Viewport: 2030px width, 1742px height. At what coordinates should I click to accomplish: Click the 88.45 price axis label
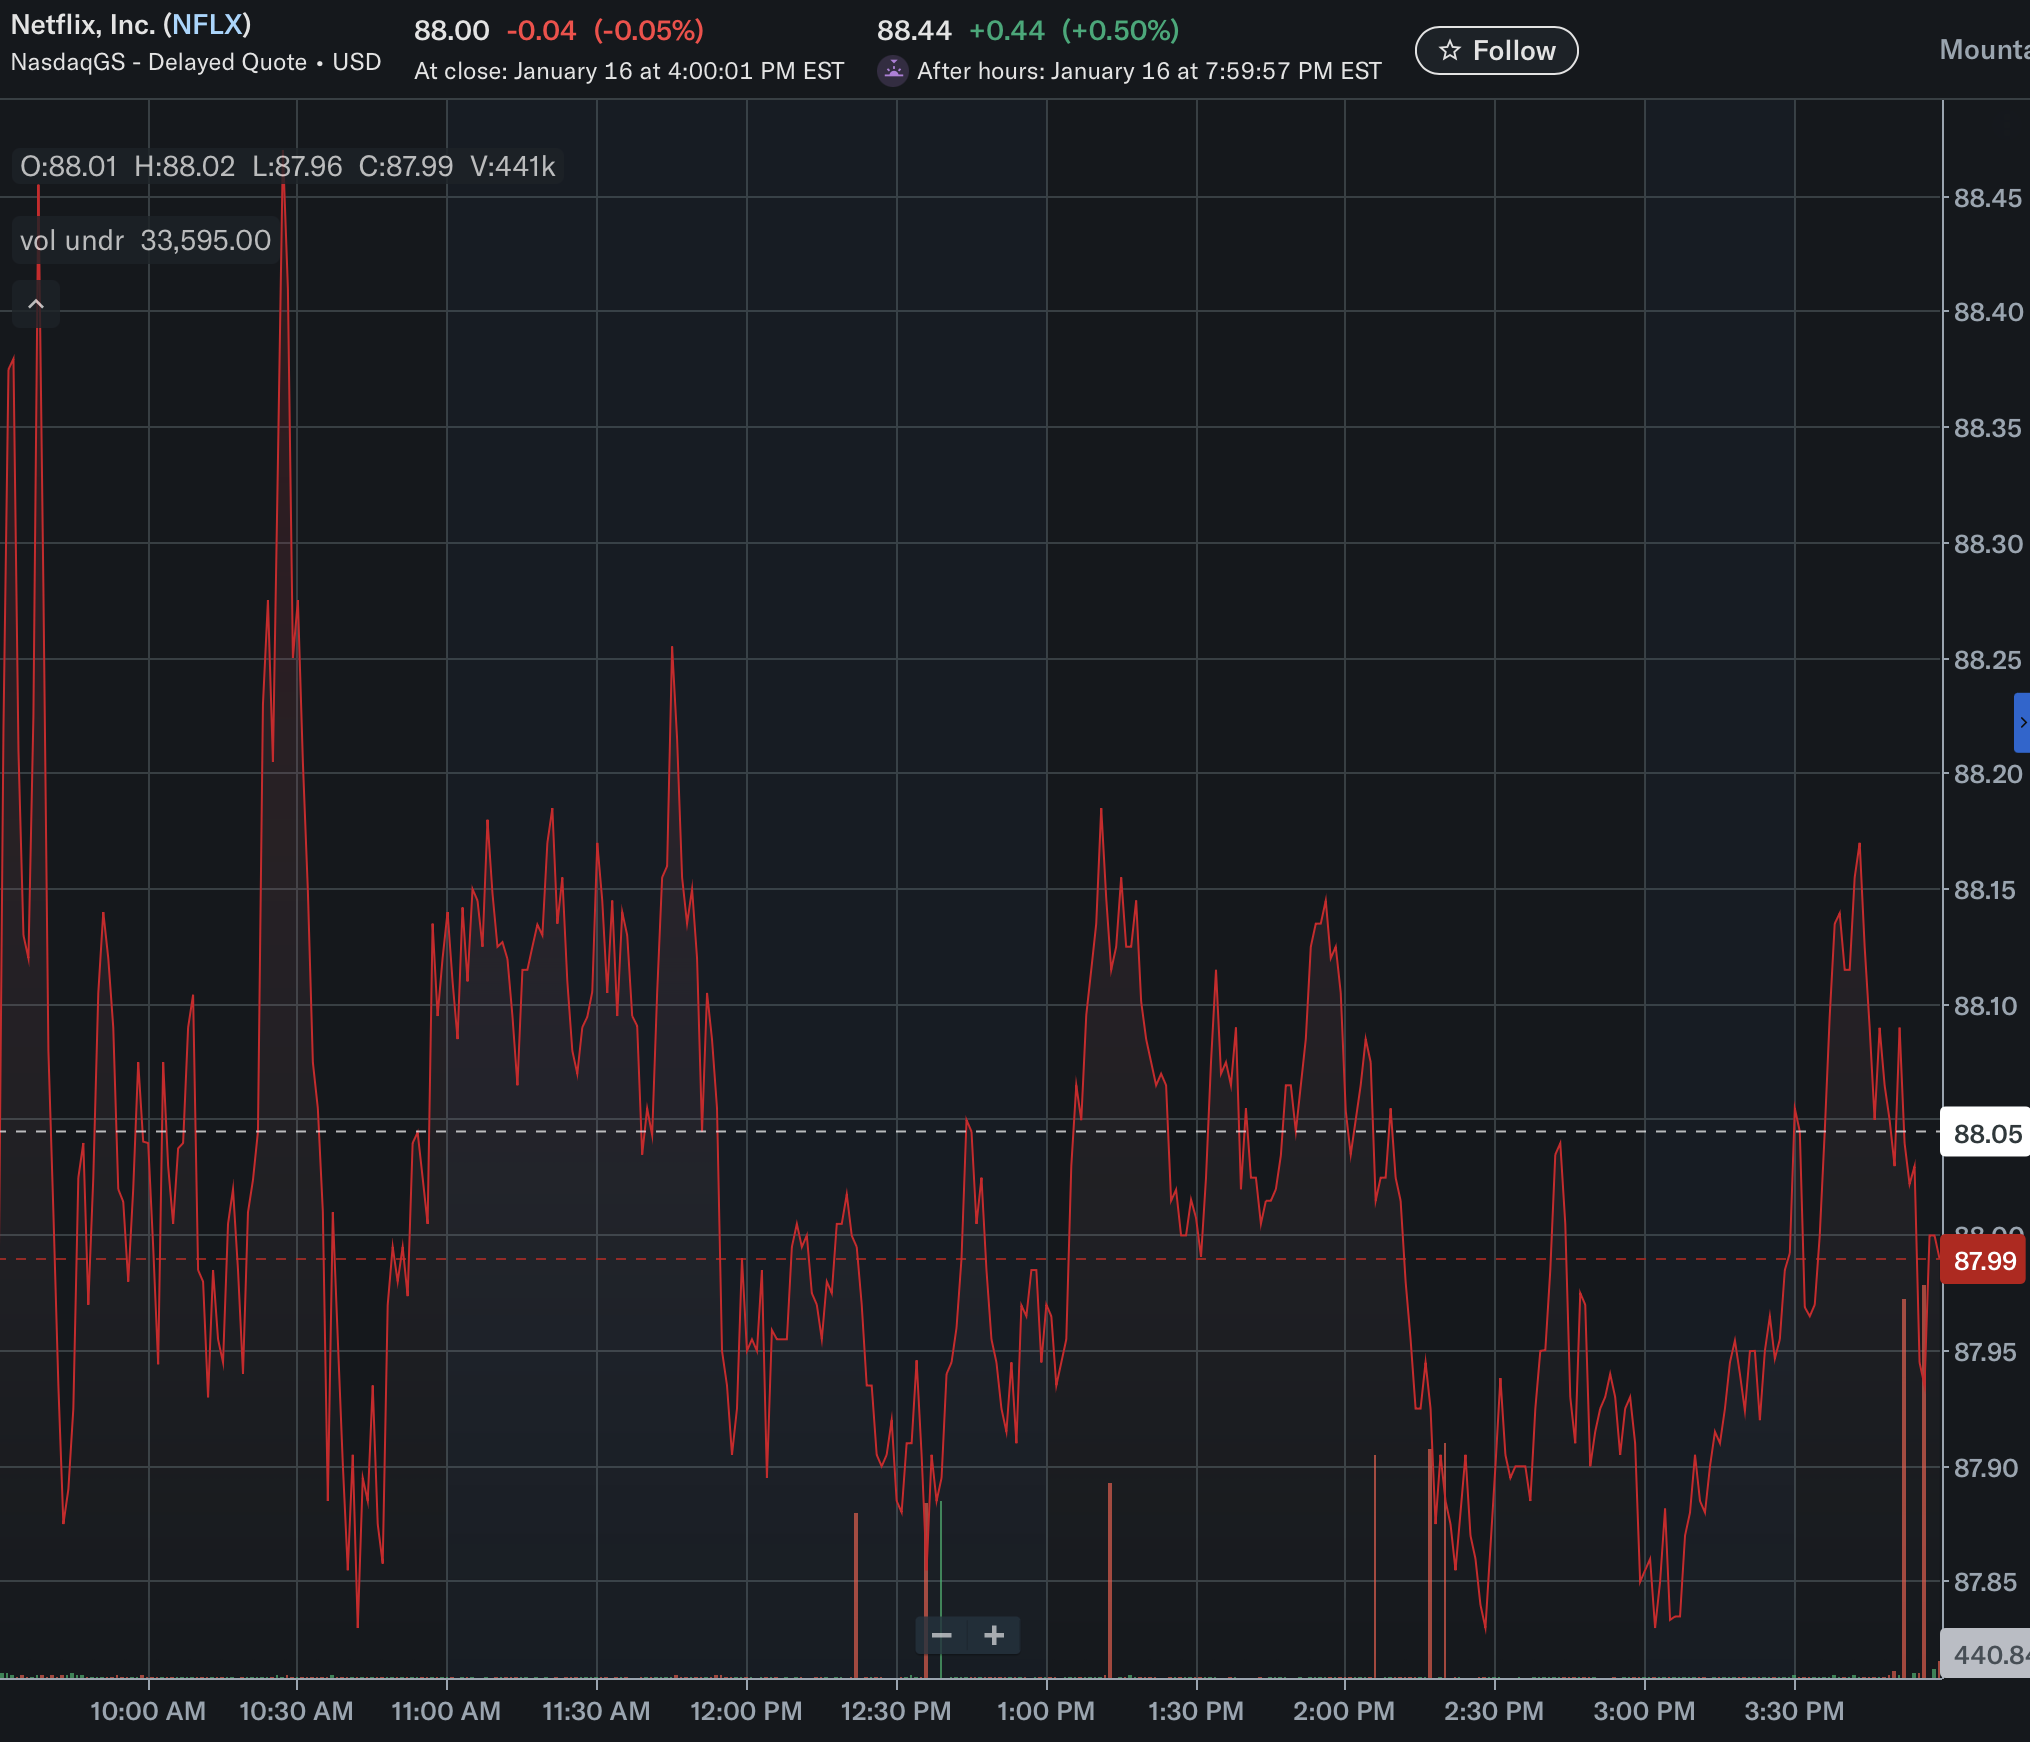click(x=1987, y=198)
